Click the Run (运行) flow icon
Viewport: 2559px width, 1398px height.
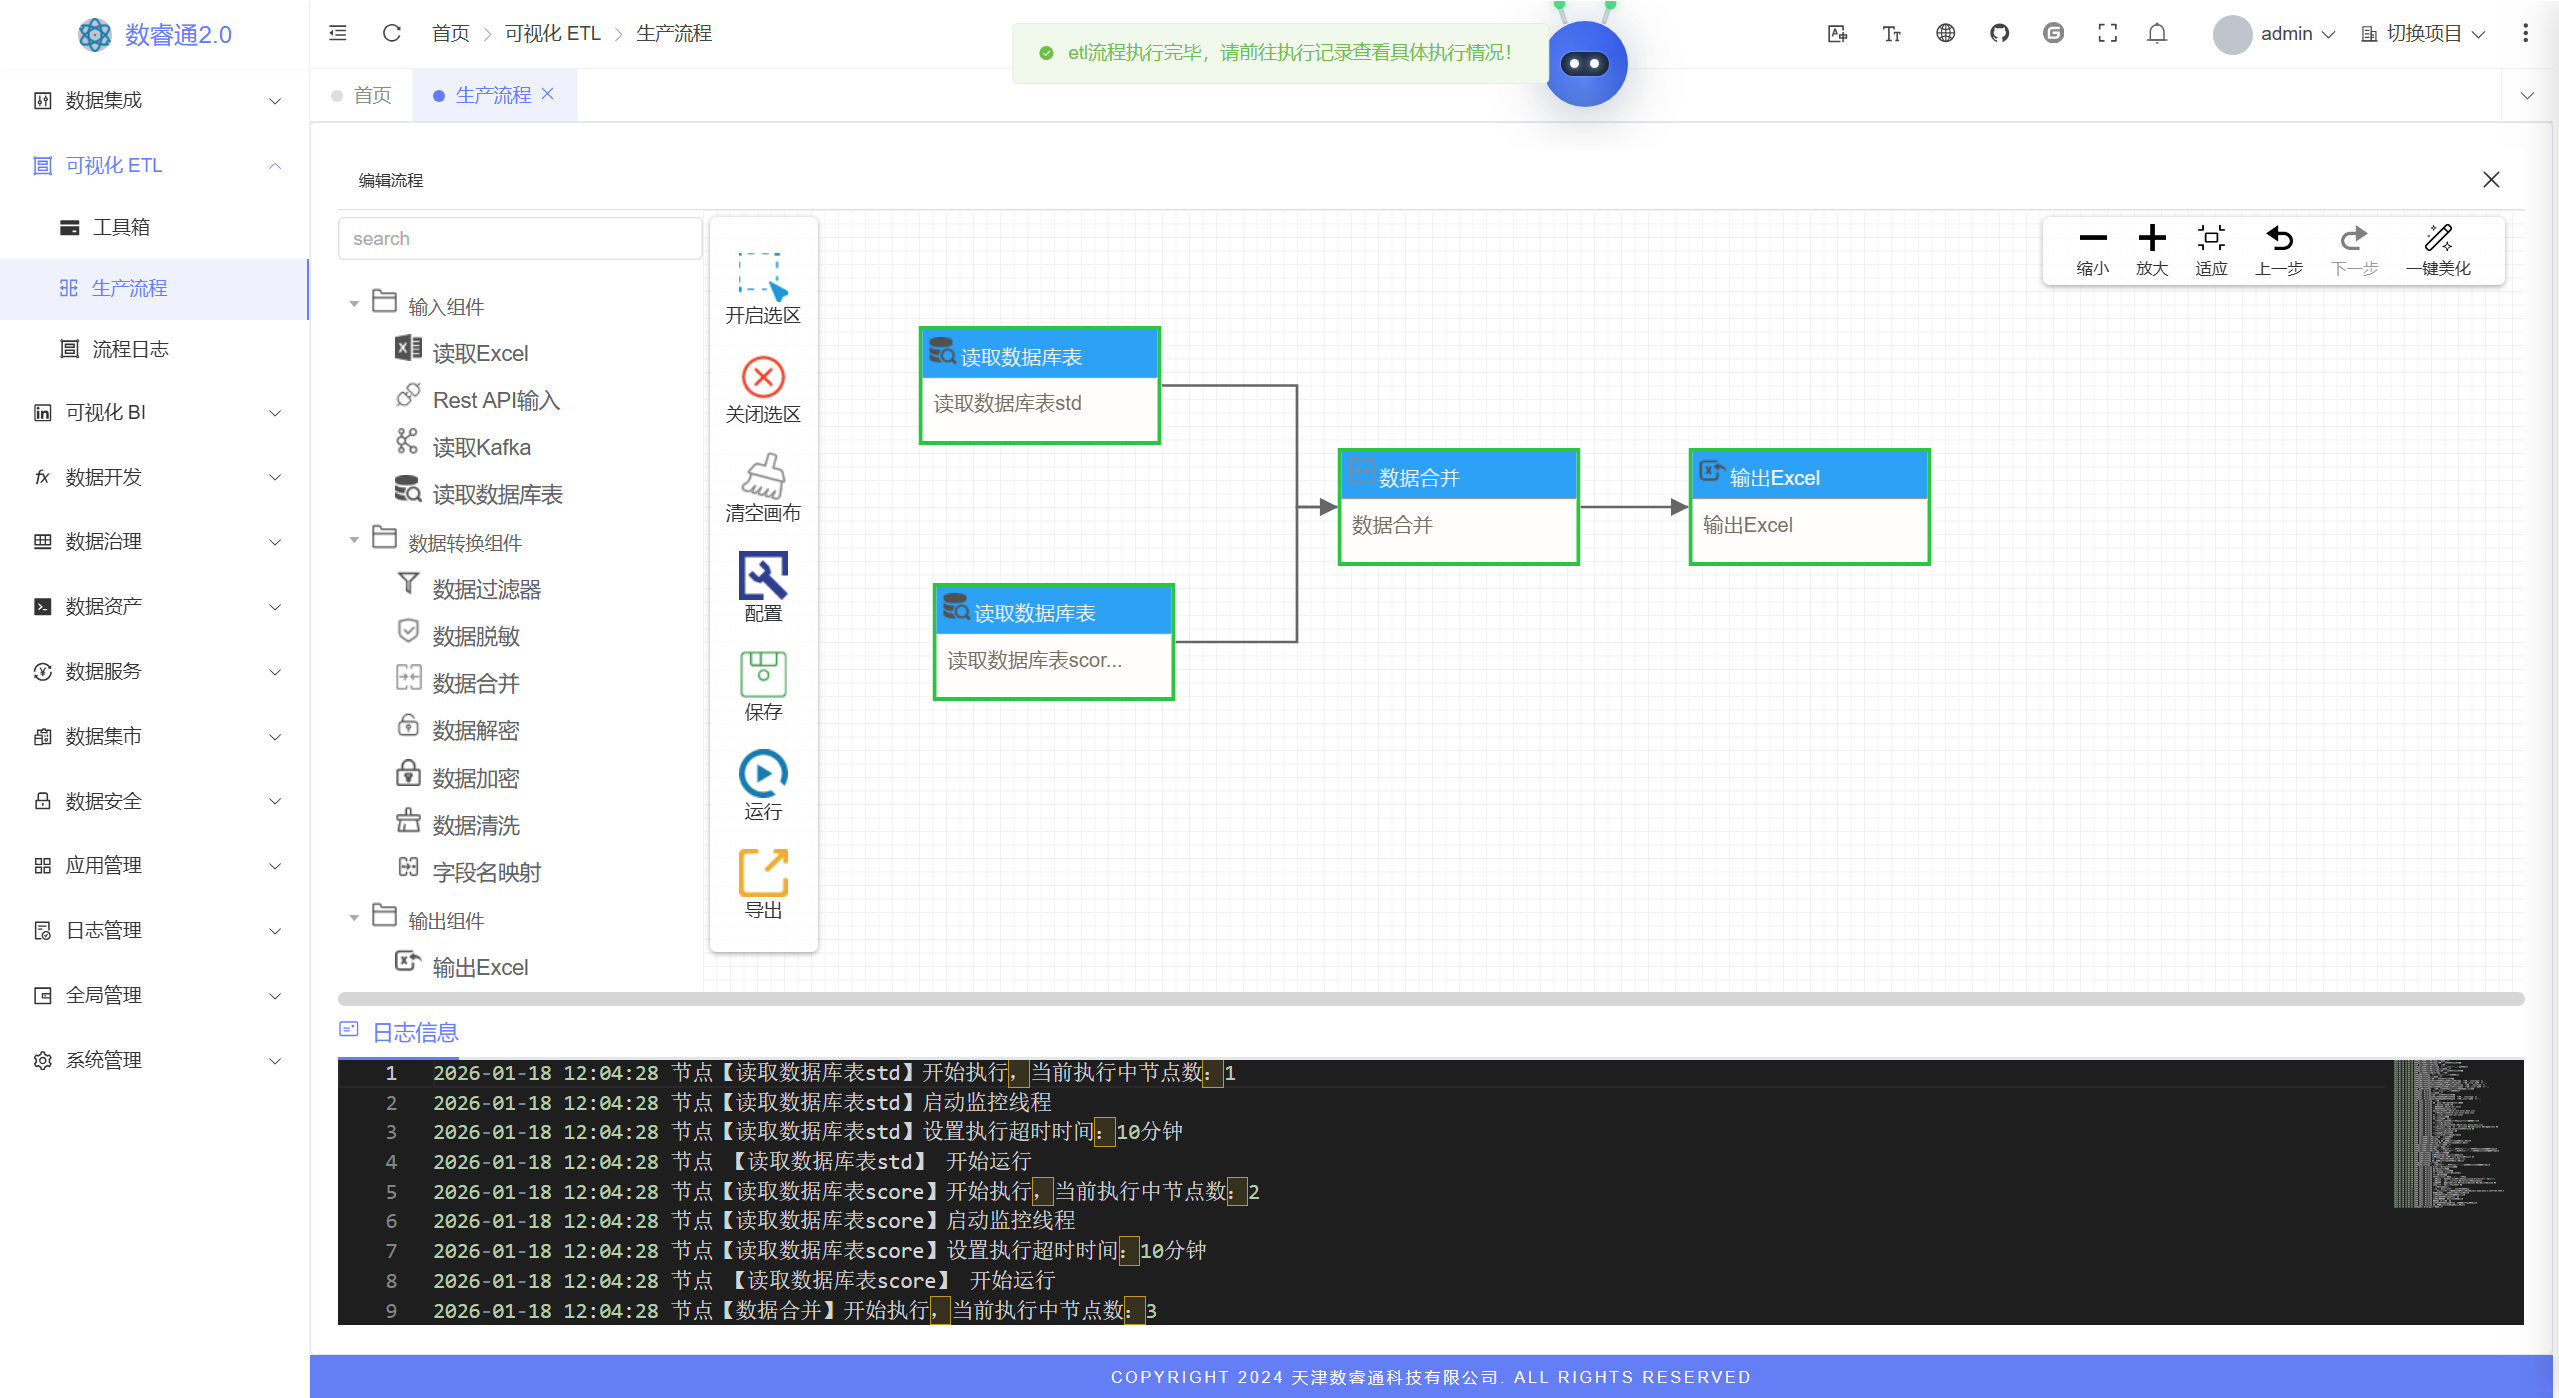[x=763, y=775]
